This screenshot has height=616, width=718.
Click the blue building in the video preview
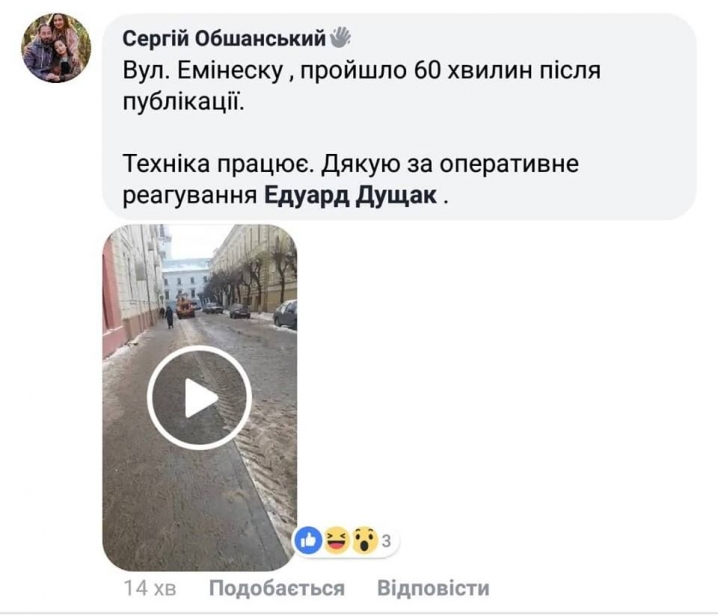187,282
